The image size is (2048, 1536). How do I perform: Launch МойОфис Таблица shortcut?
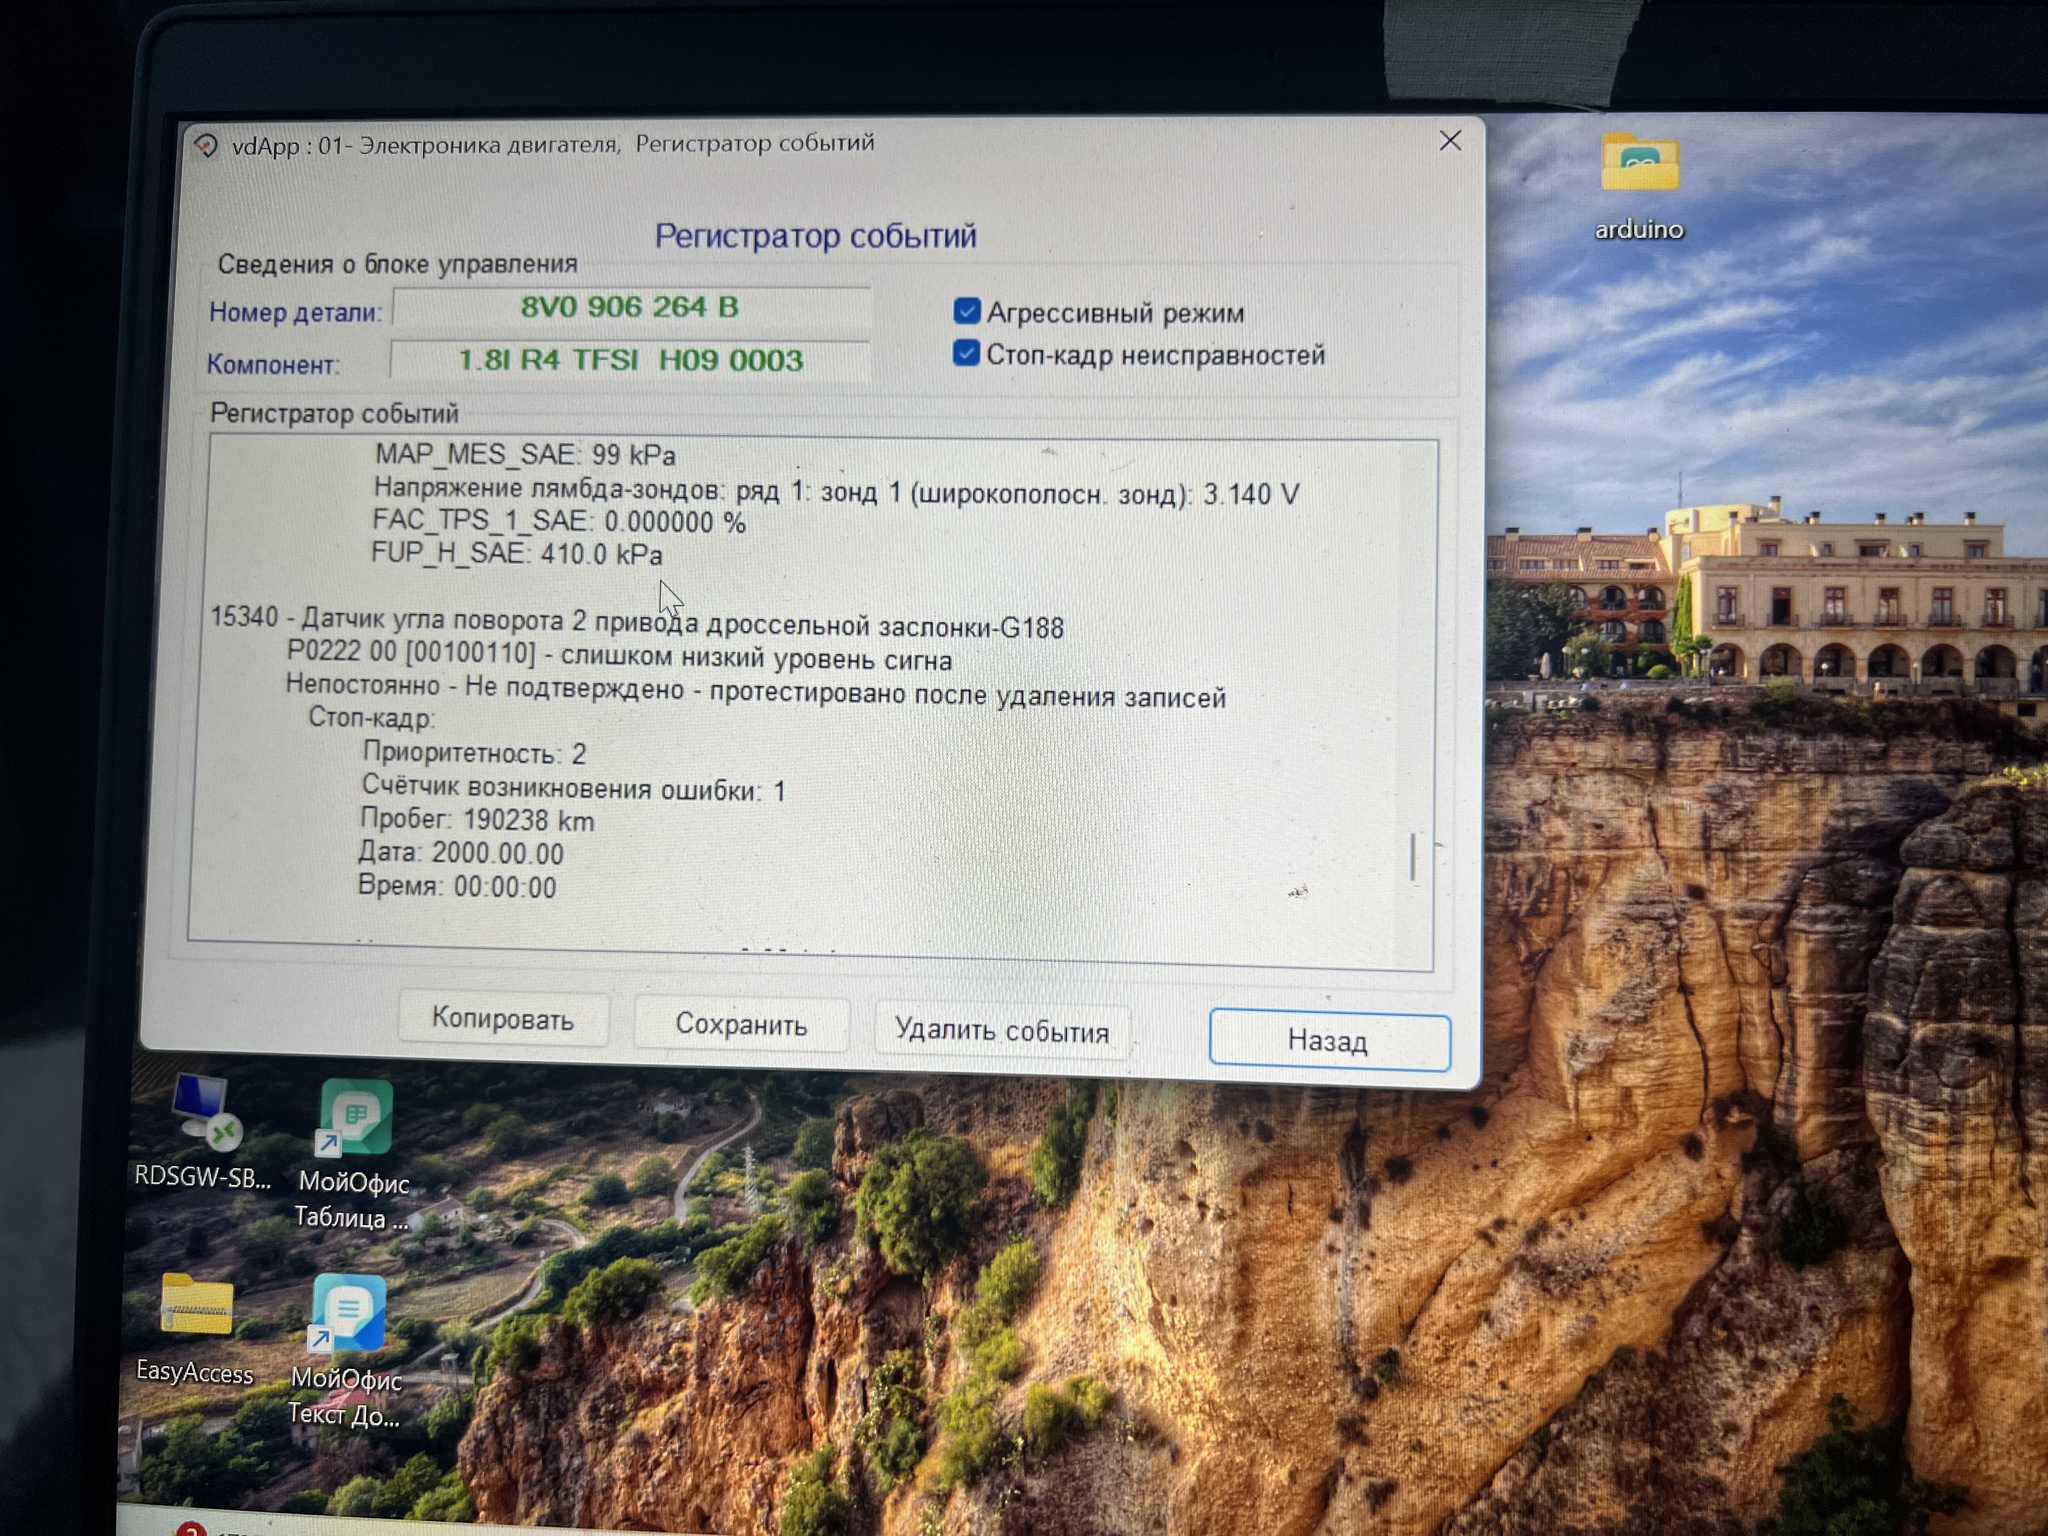pos(354,1119)
